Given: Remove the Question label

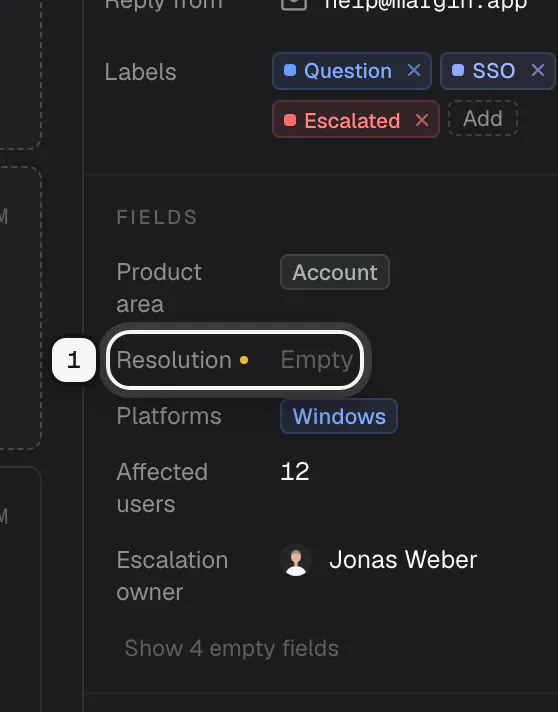Looking at the screenshot, I should click(414, 70).
